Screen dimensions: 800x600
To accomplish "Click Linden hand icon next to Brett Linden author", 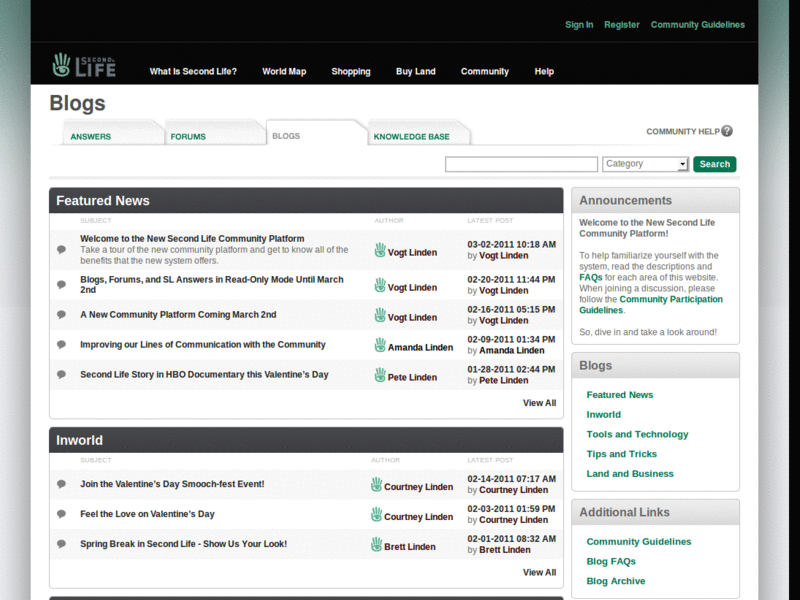I will [377, 545].
